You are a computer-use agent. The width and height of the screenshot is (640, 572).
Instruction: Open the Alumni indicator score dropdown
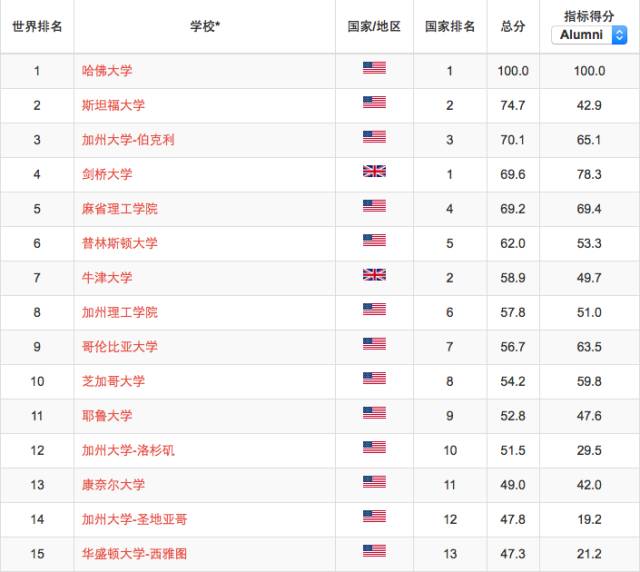589,35
